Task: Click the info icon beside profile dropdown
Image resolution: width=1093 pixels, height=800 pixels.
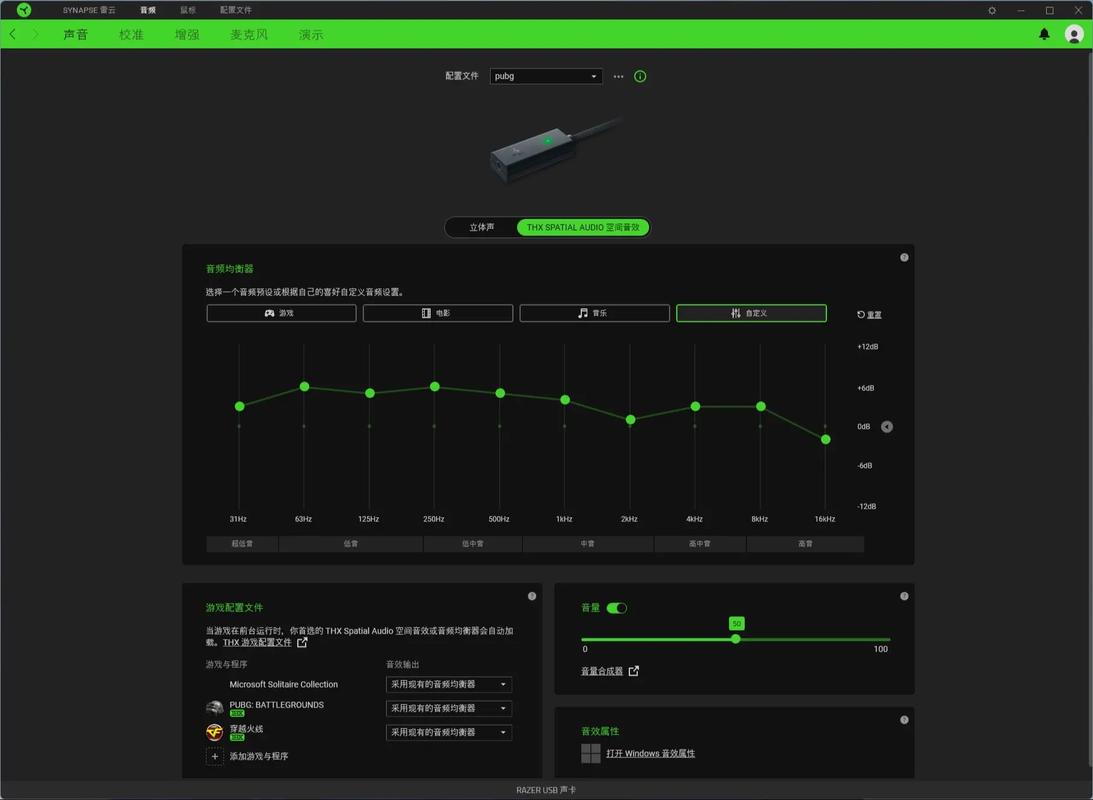Action: tap(640, 76)
